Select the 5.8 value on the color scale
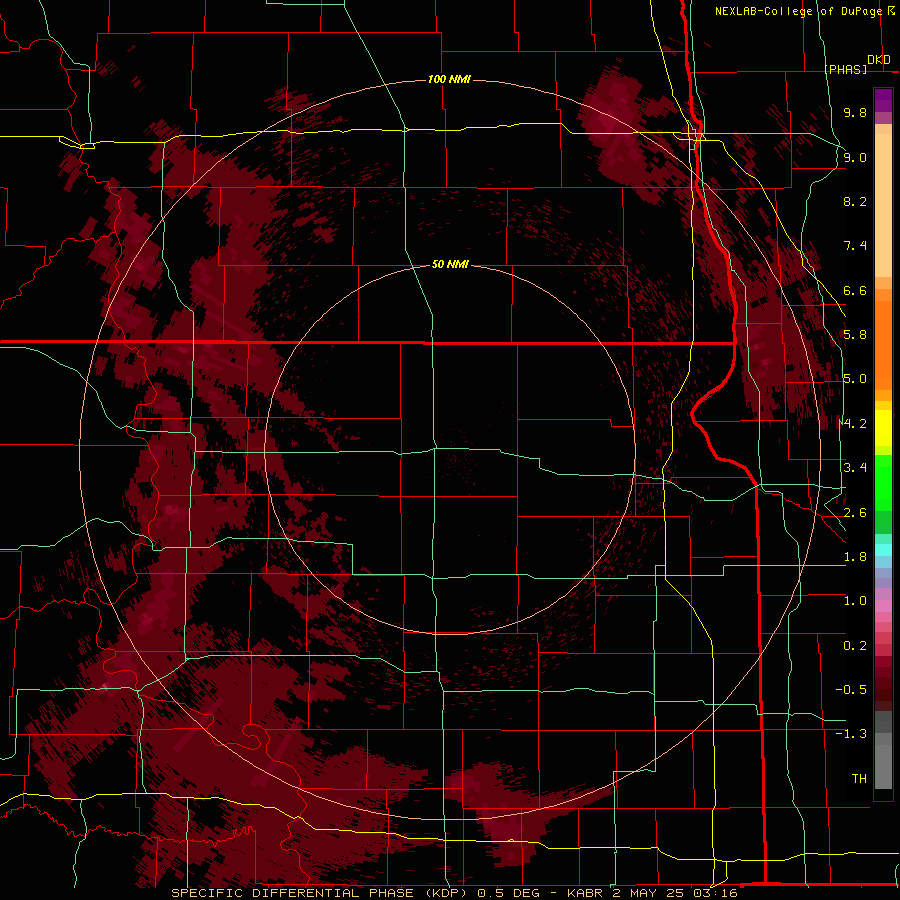900x900 pixels. point(855,335)
